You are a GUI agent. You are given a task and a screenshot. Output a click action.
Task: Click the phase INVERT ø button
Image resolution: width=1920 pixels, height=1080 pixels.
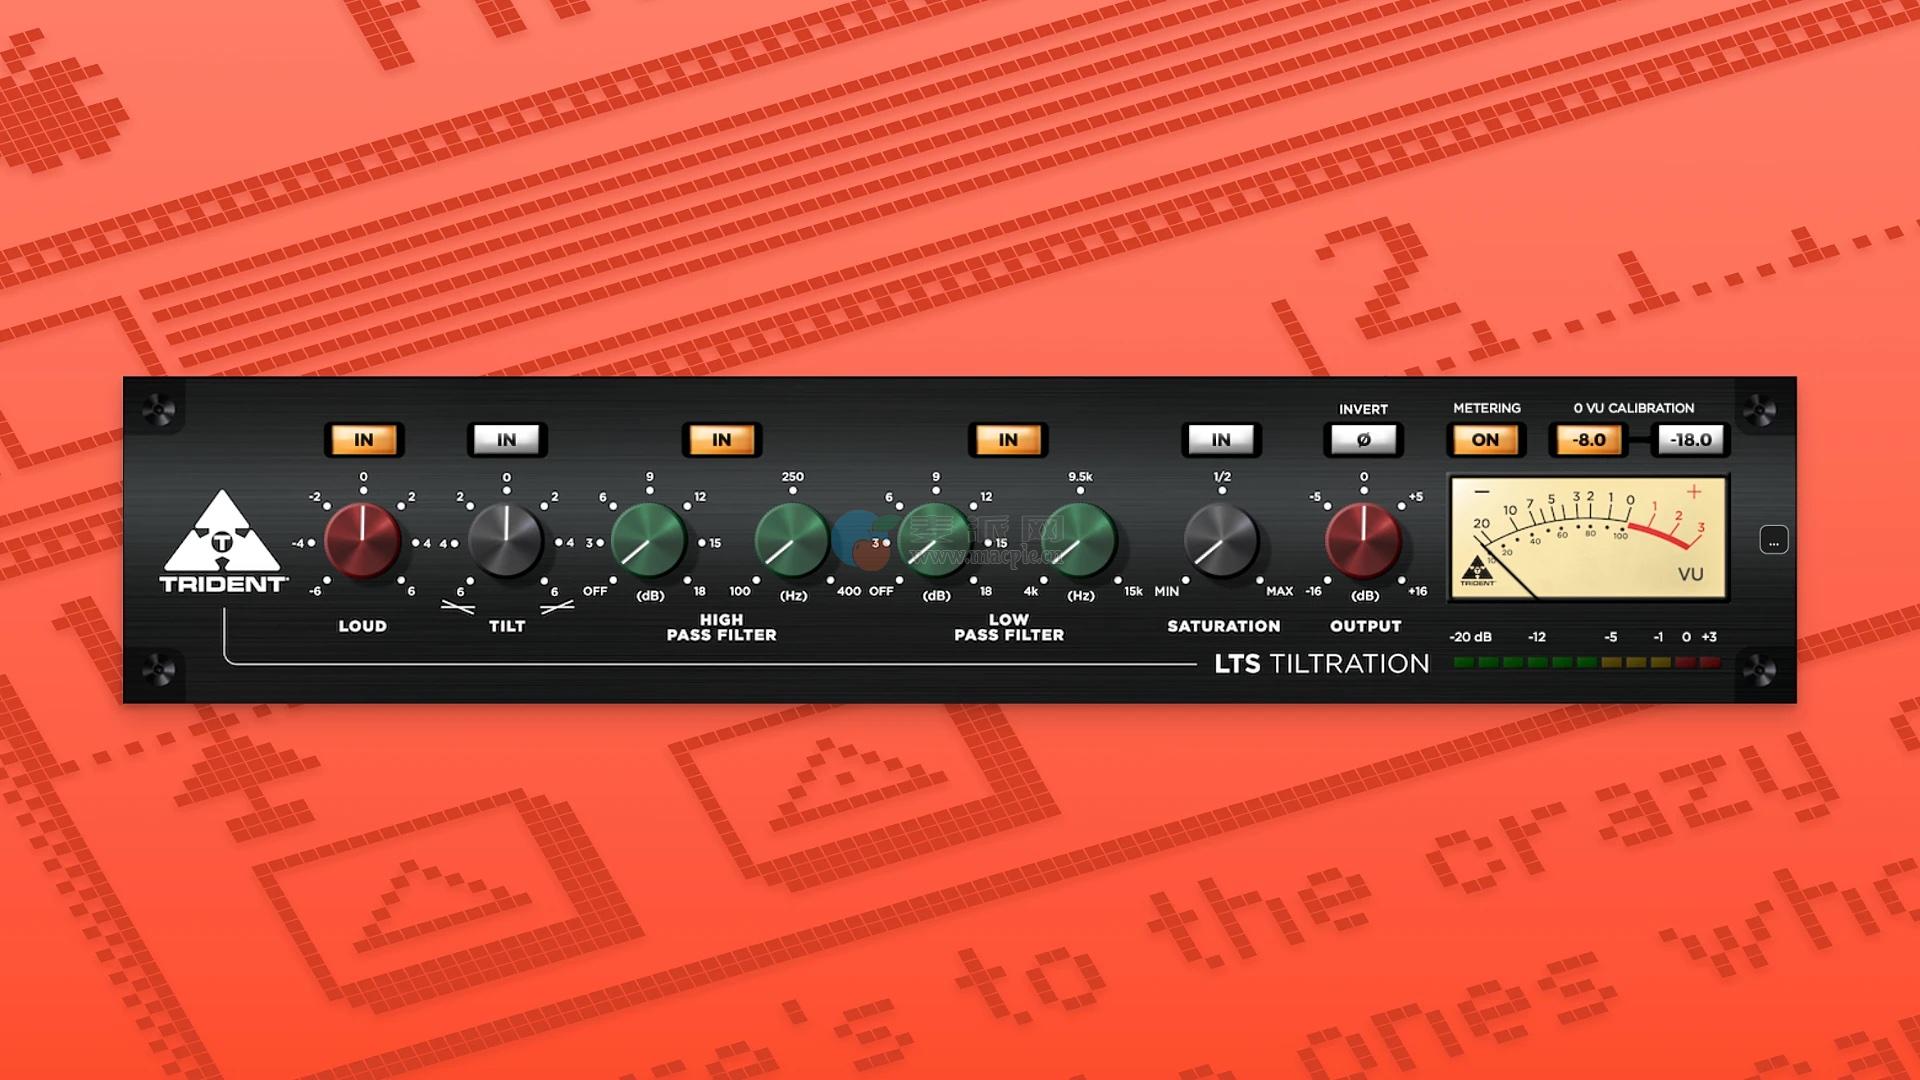1363,440
